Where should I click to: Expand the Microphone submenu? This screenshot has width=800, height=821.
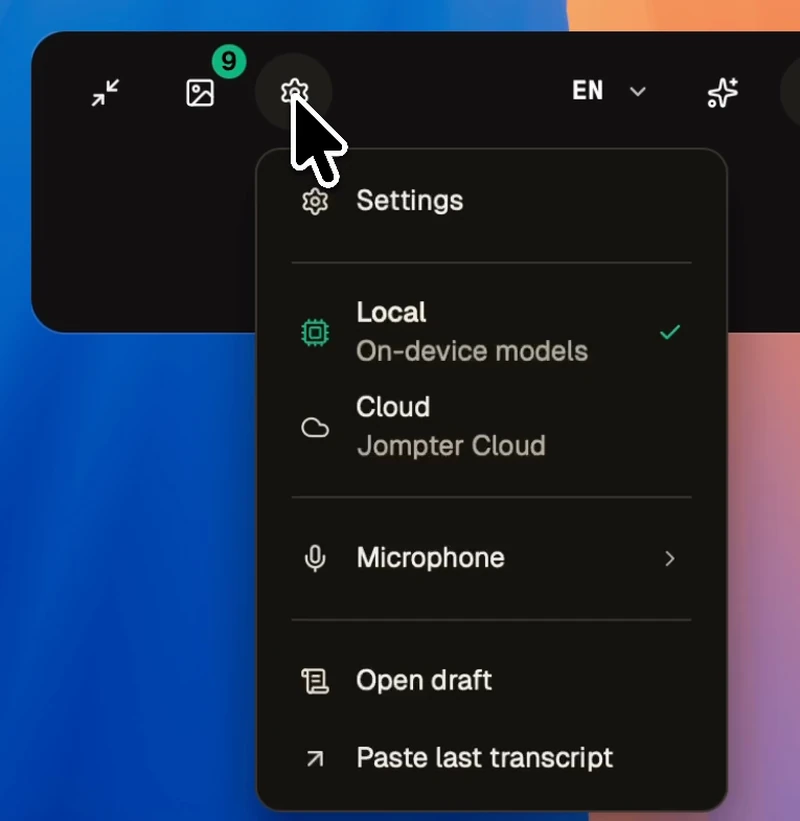[x=491, y=558]
